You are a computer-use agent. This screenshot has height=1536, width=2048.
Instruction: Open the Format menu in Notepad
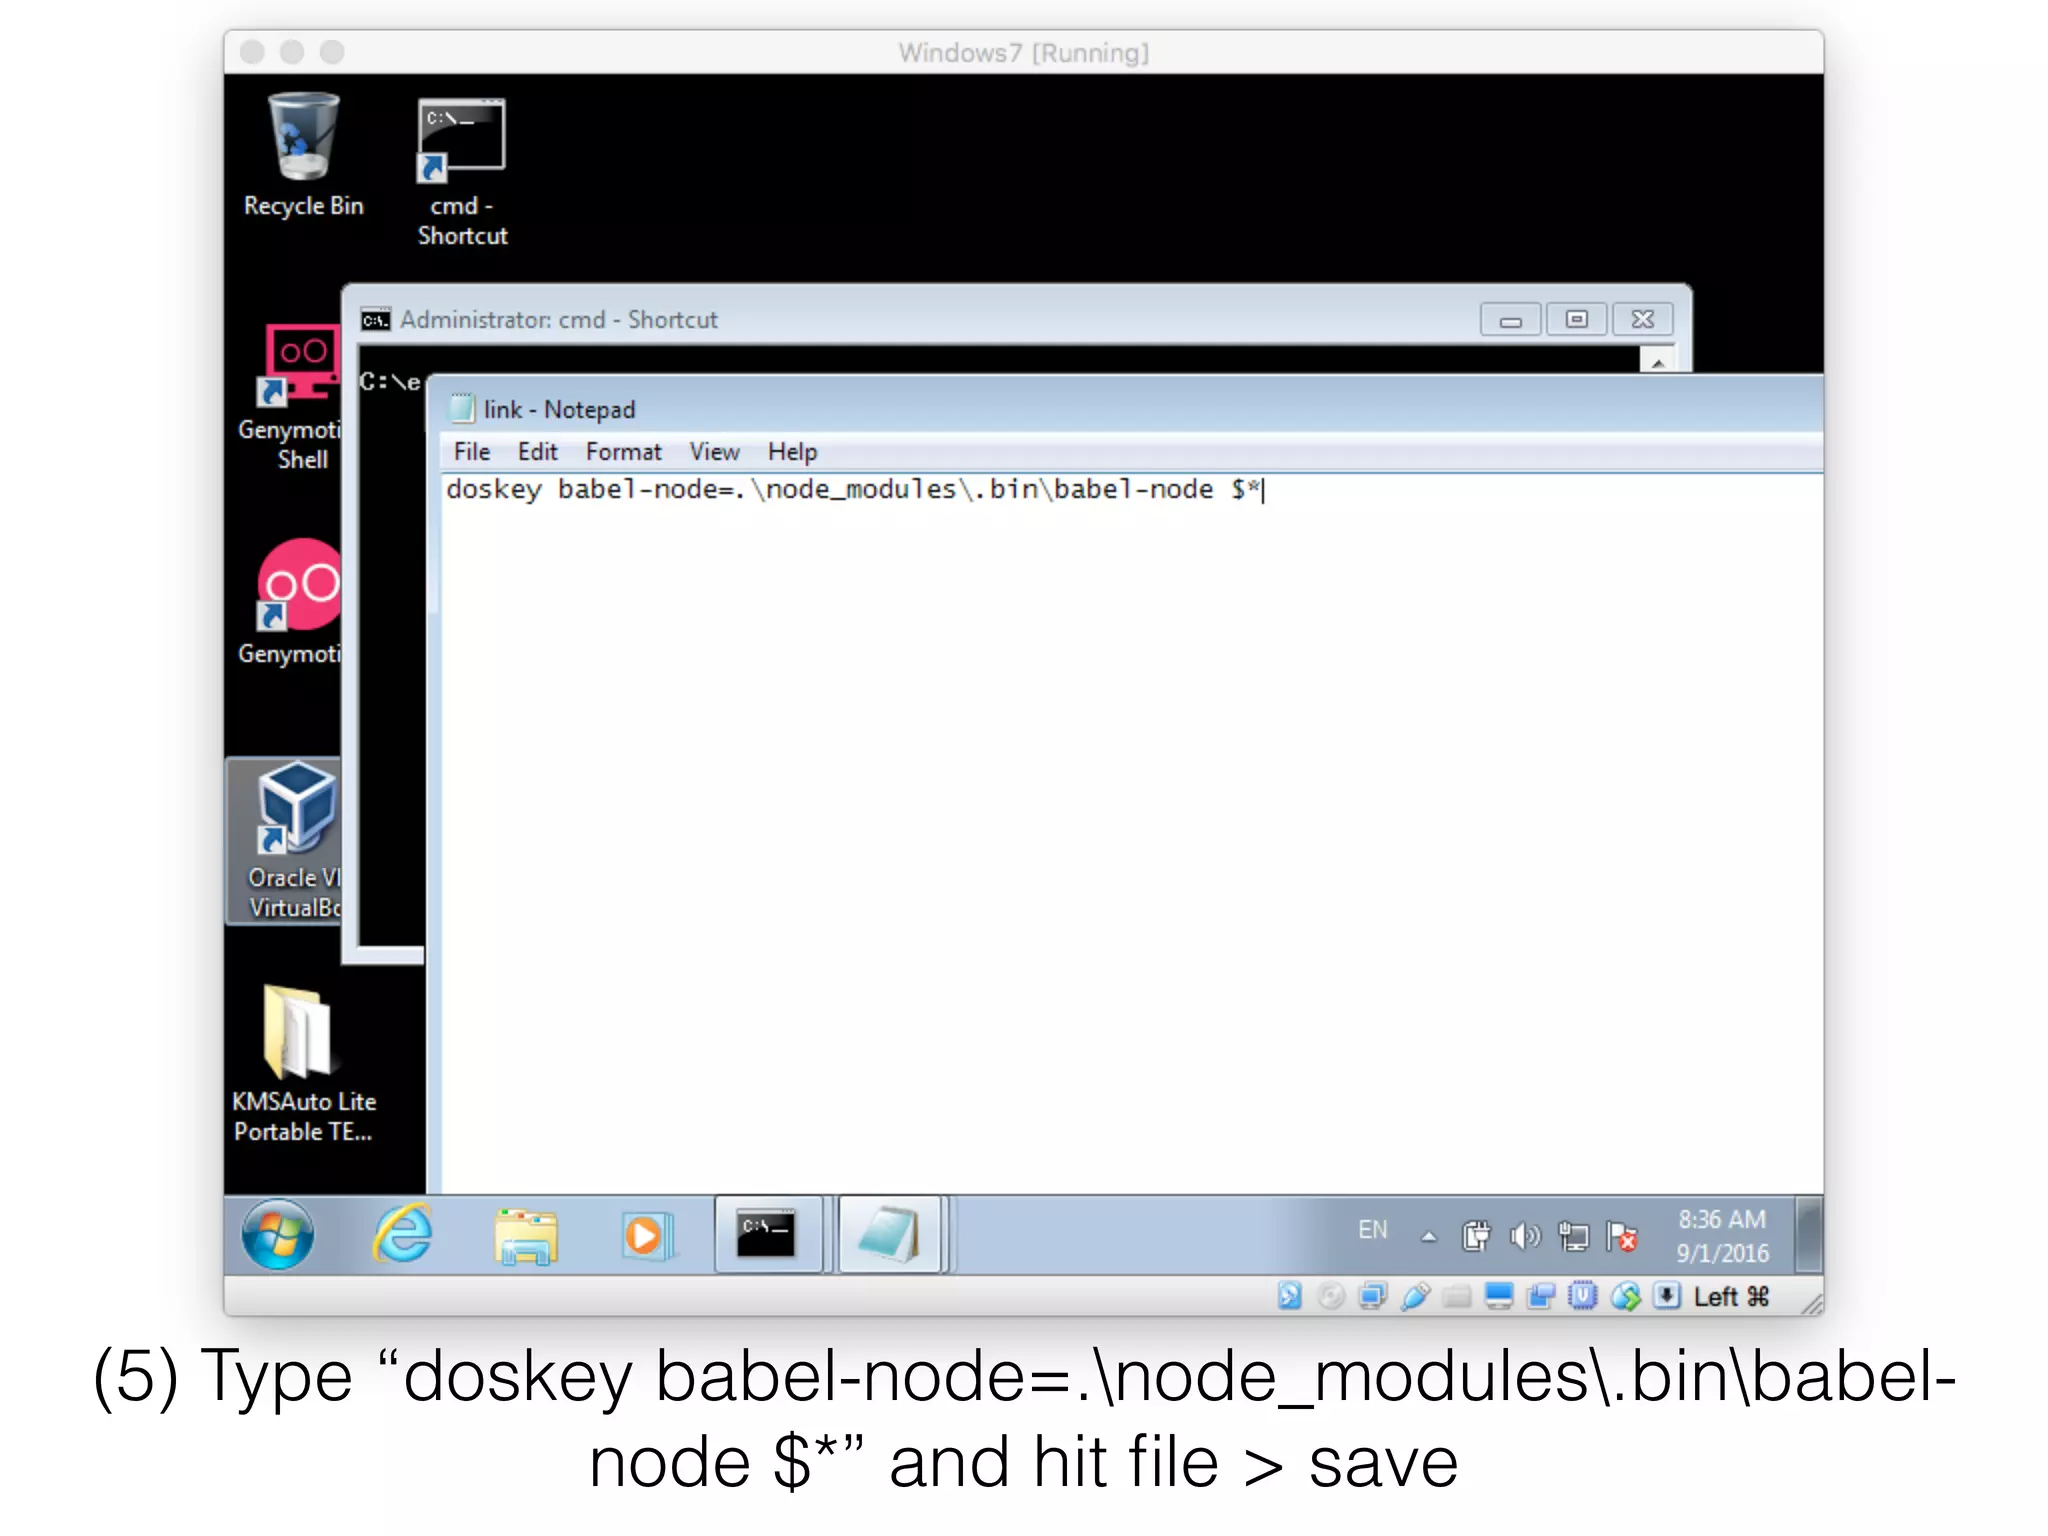[623, 452]
